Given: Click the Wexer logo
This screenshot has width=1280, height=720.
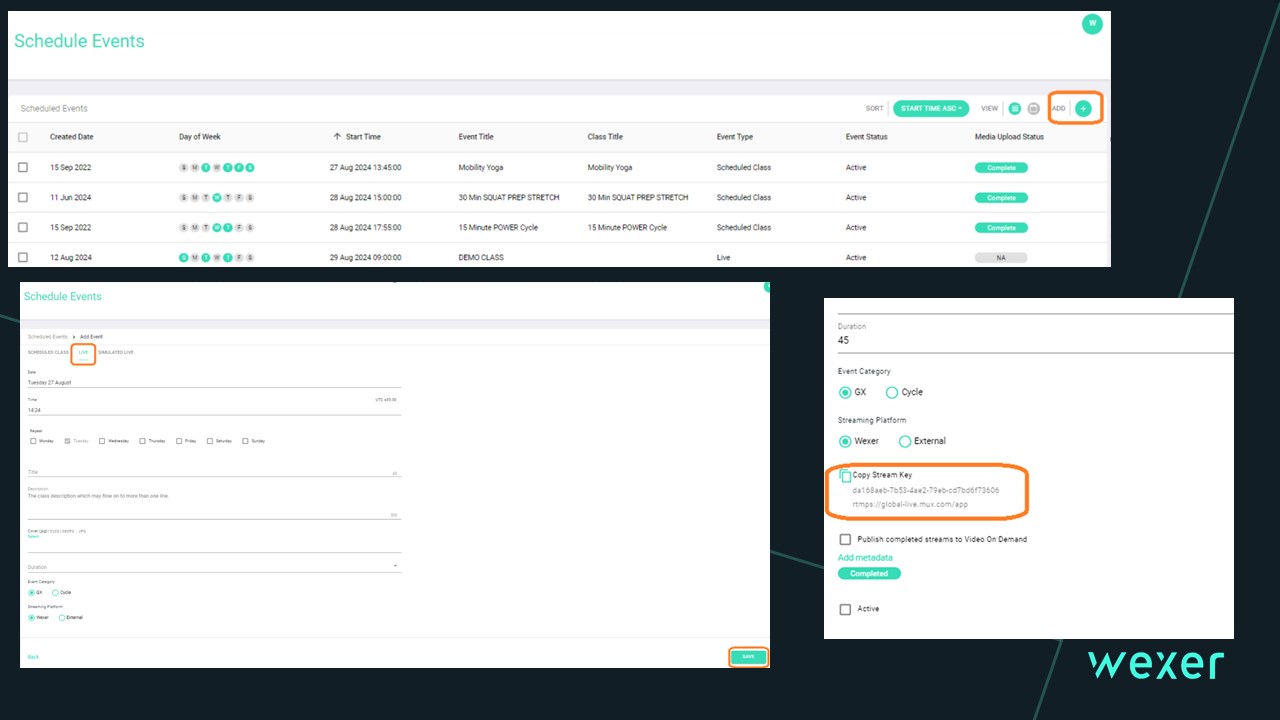Looking at the screenshot, I should [x=1155, y=665].
